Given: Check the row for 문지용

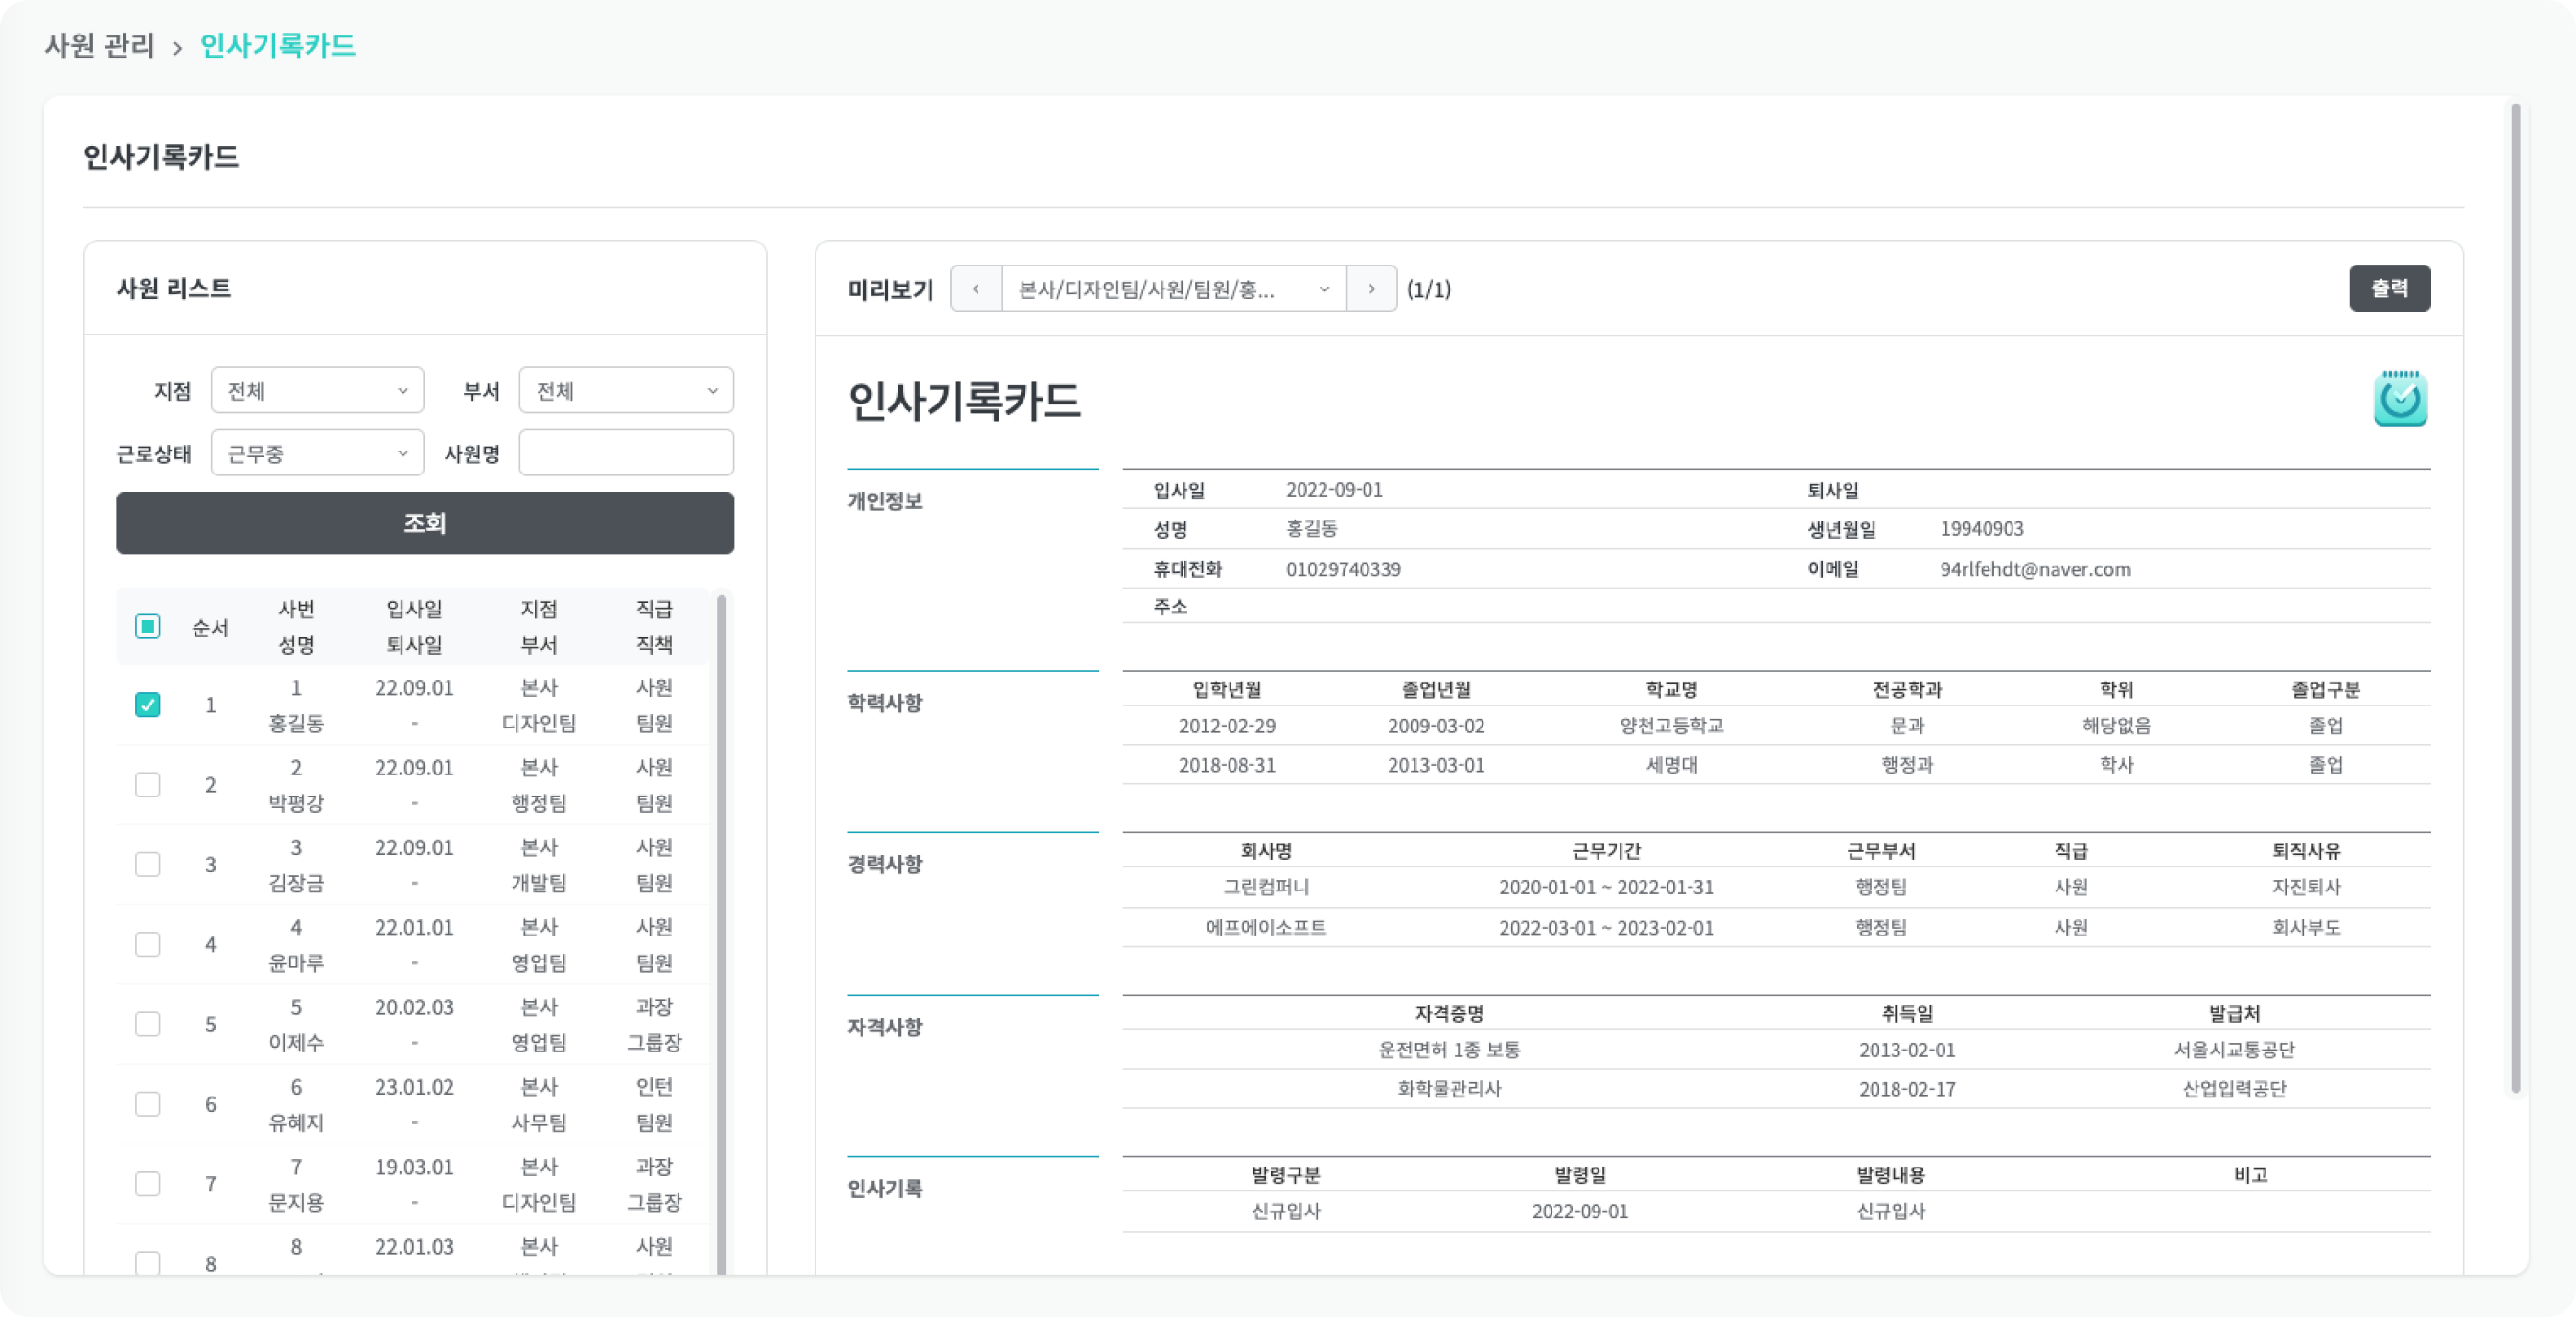Looking at the screenshot, I should 148,1184.
